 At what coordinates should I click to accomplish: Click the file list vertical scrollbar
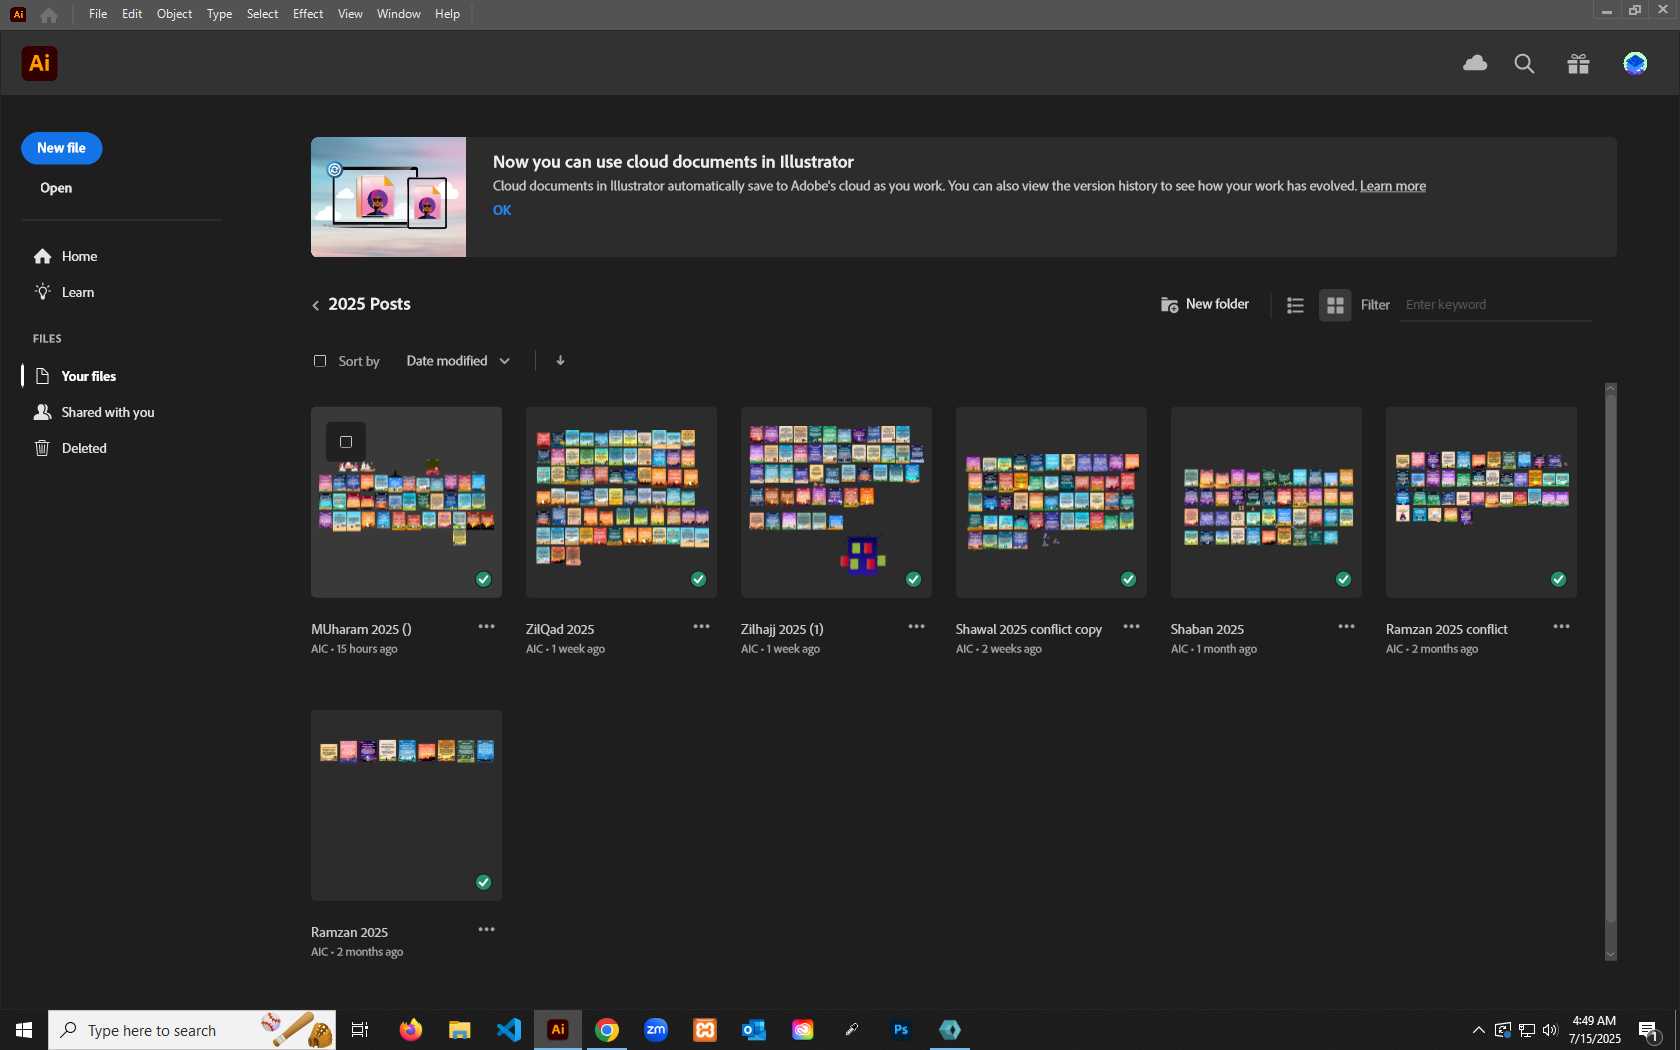point(1610,657)
